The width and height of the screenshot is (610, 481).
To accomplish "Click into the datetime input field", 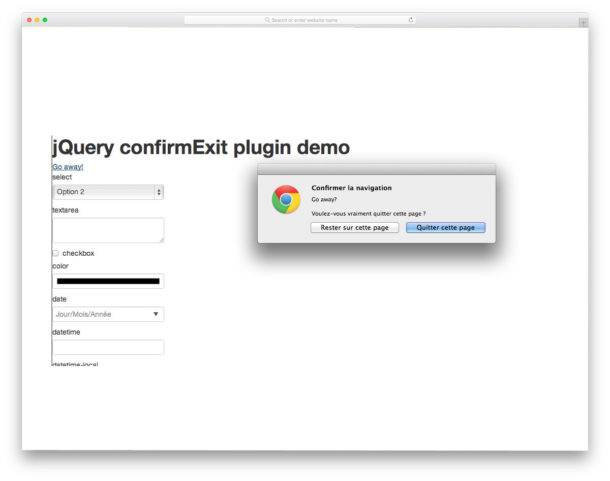I will click(x=108, y=347).
